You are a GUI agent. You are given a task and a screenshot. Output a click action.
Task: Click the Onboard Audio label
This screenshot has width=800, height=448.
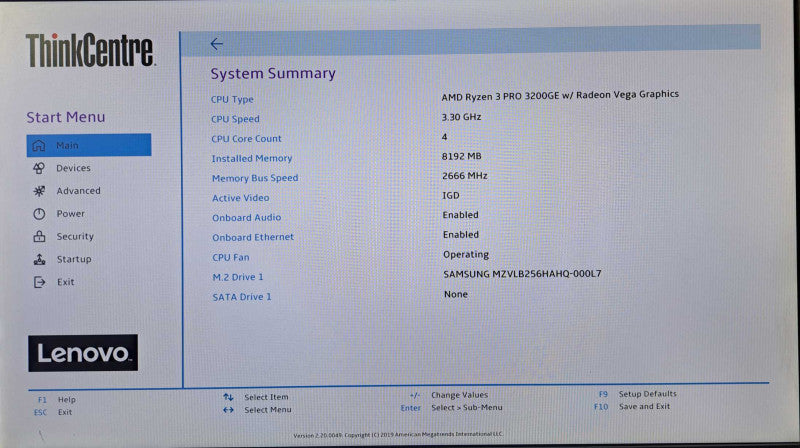coord(247,217)
